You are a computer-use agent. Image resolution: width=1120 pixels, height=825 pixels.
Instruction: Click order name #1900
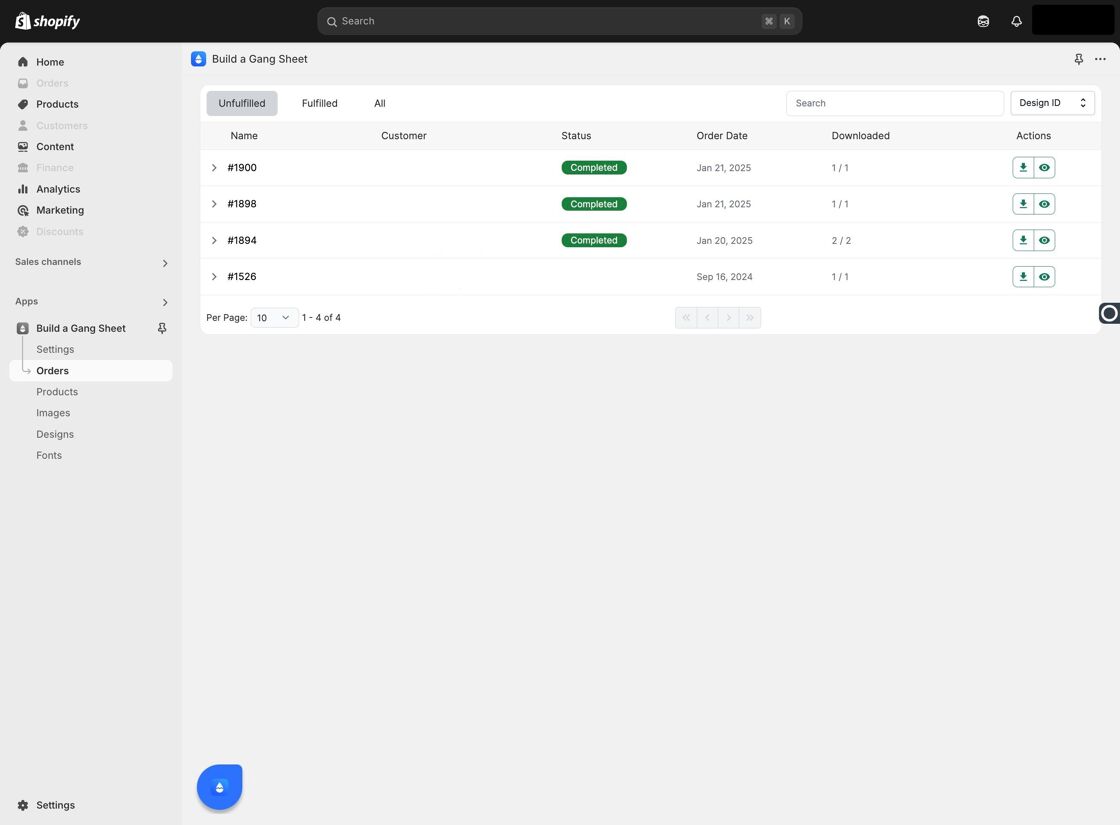[x=242, y=168]
